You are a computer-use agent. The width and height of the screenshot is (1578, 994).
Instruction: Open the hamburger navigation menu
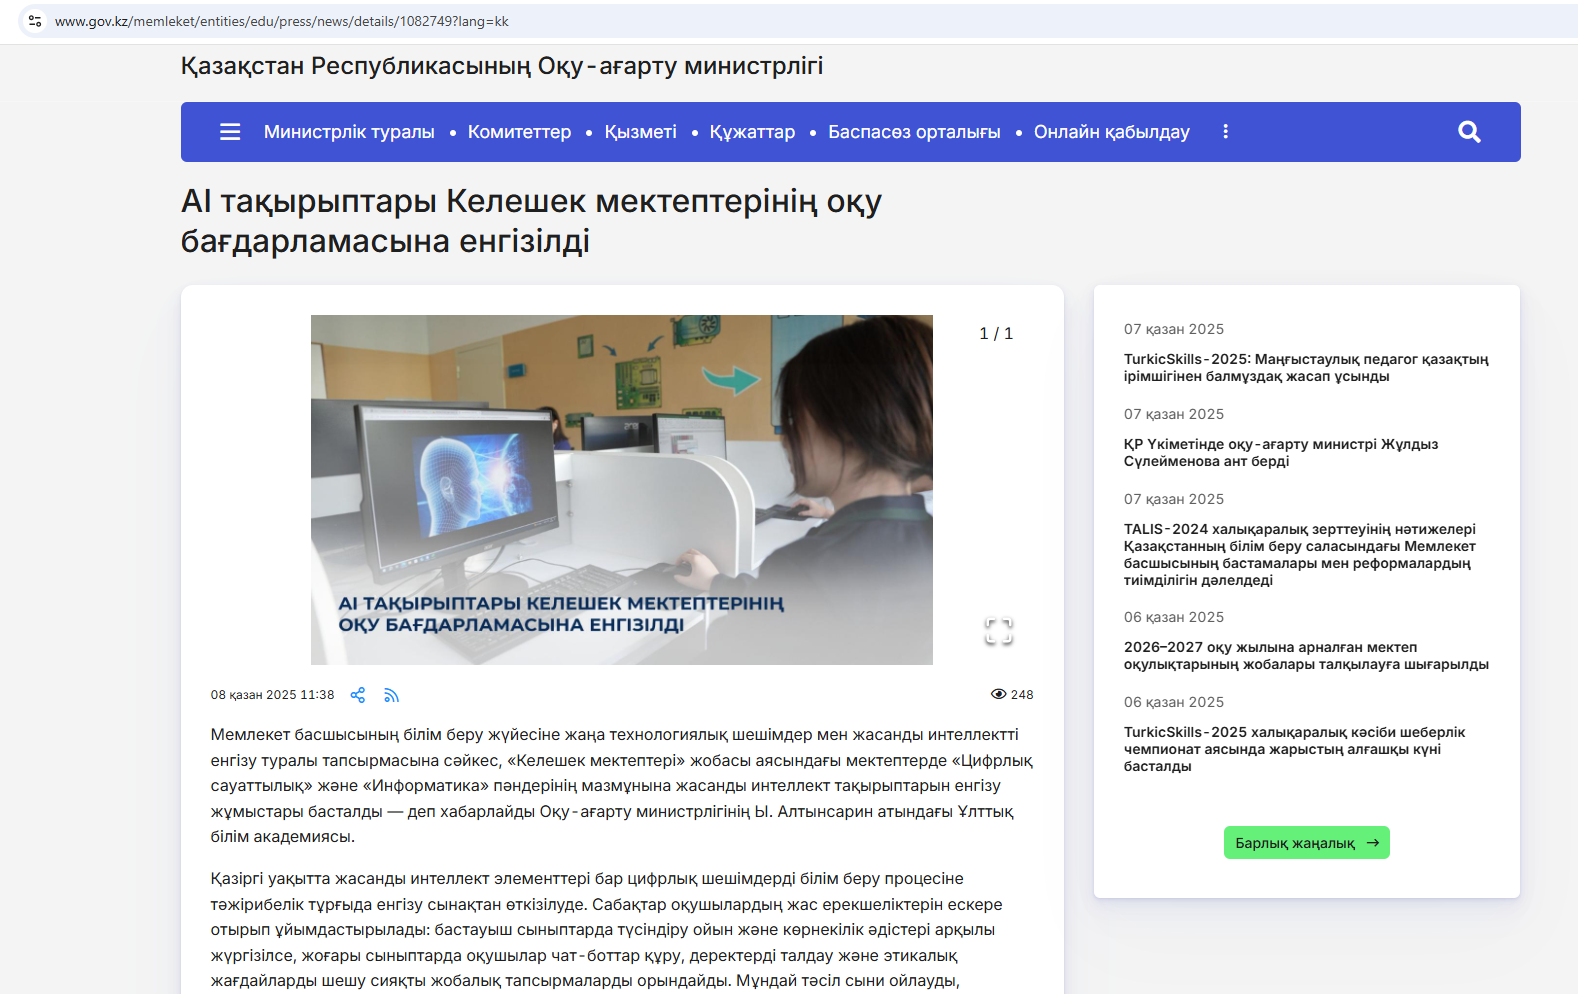click(x=230, y=132)
